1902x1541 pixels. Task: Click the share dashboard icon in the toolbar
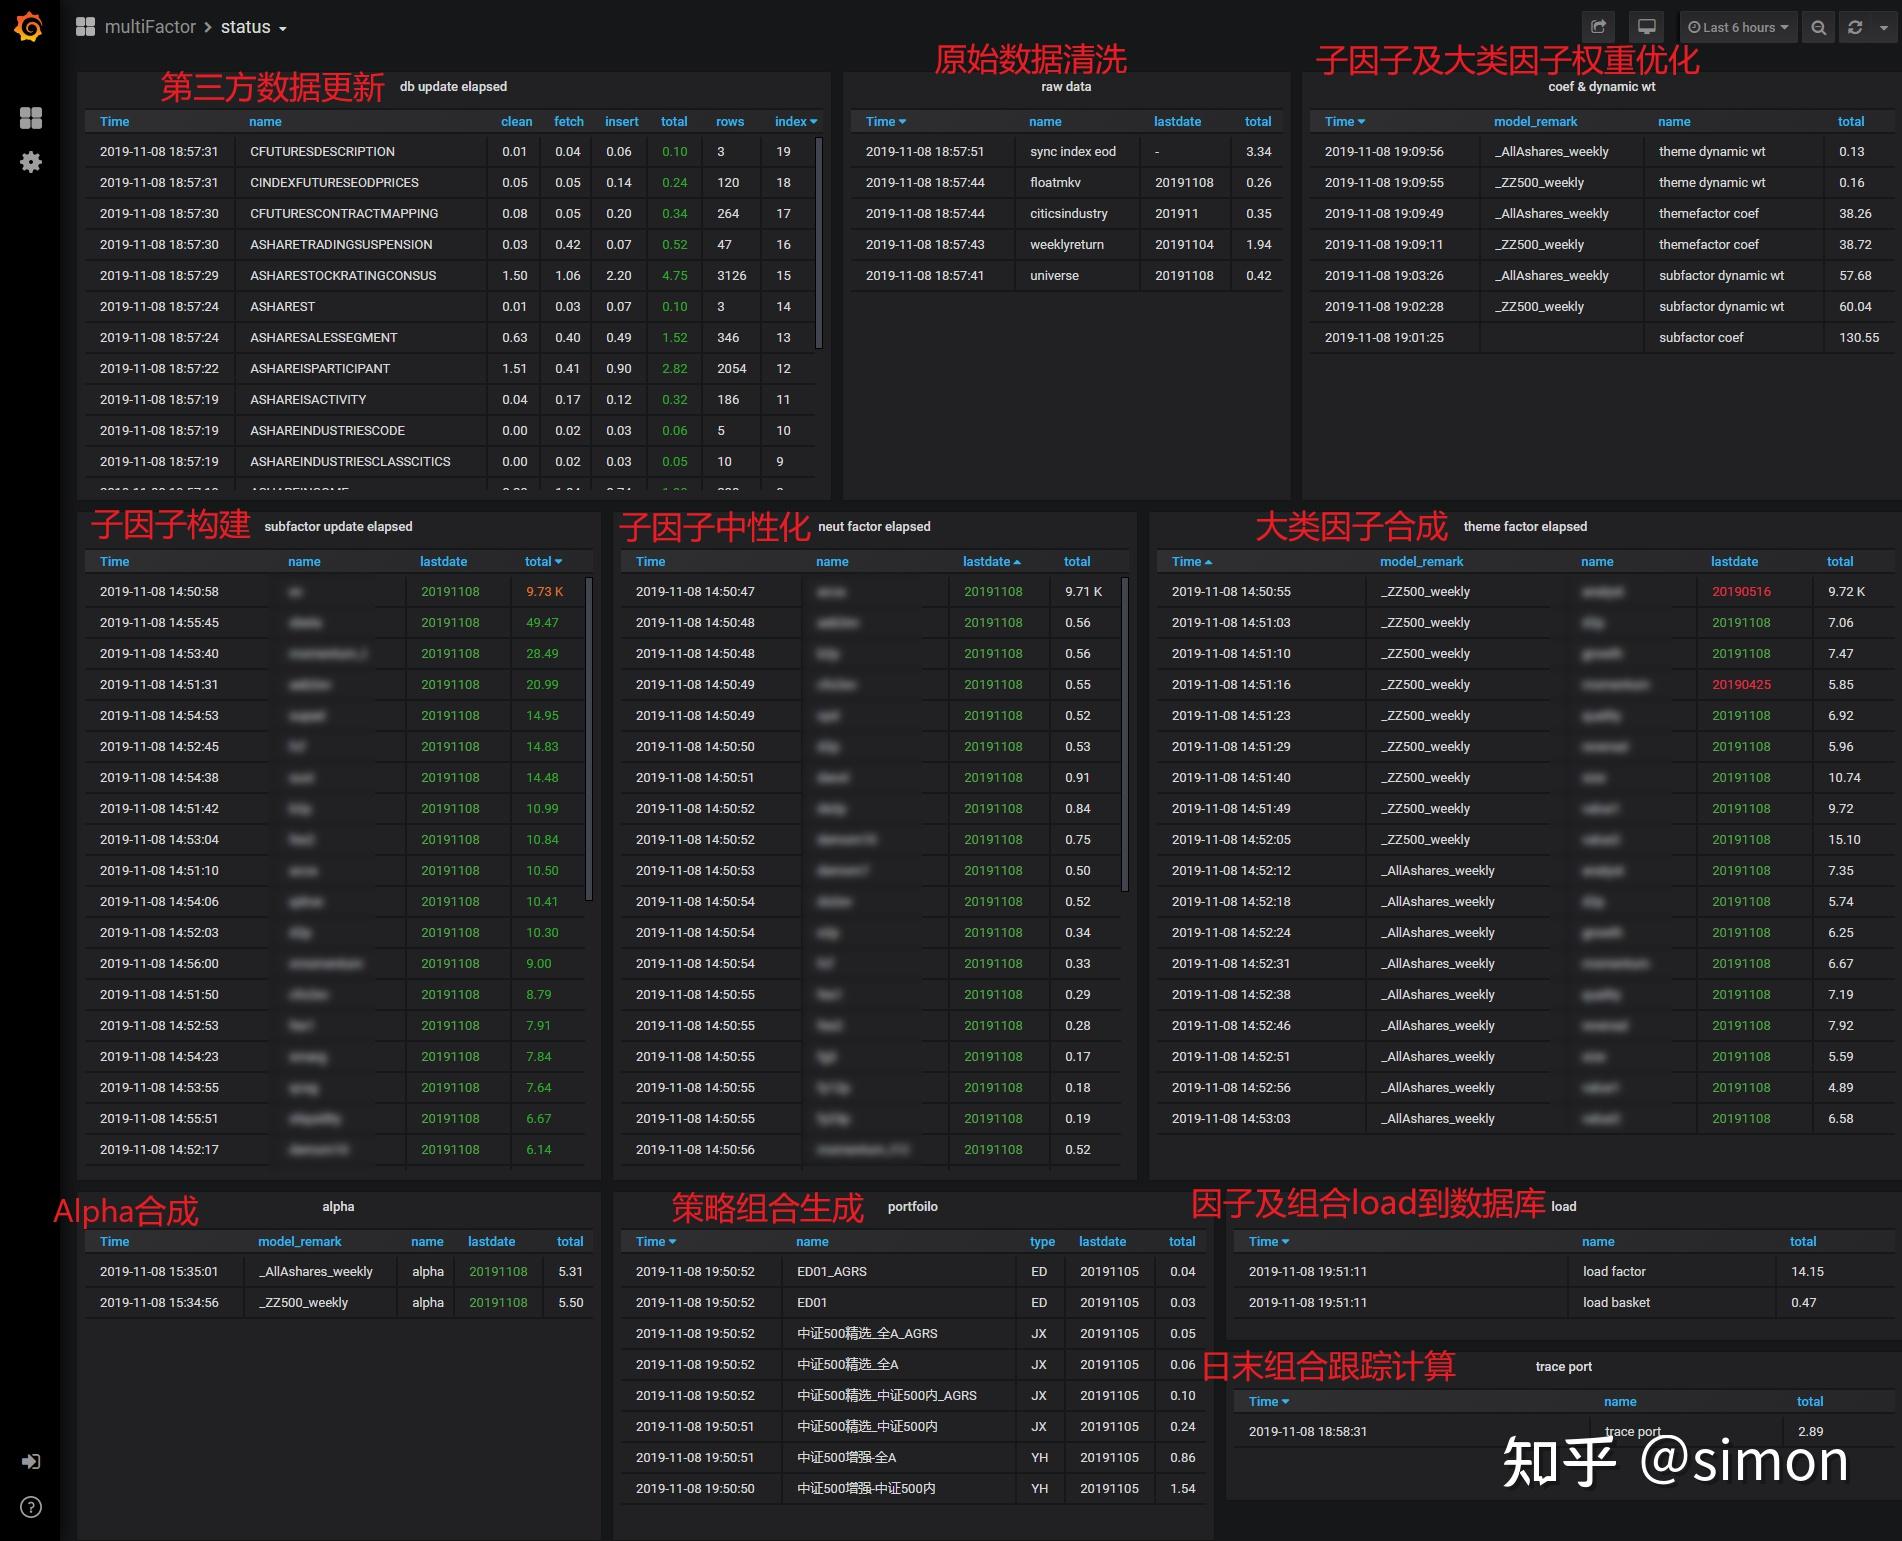[x=1598, y=27]
